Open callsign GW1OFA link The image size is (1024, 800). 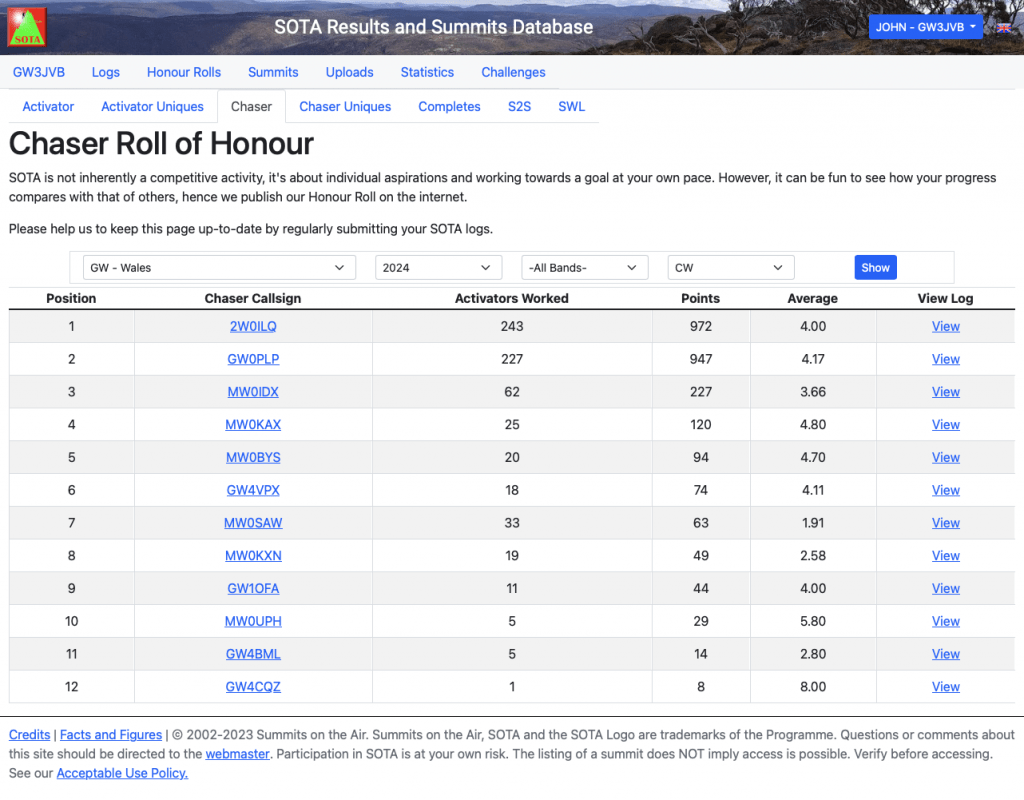[253, 588]
